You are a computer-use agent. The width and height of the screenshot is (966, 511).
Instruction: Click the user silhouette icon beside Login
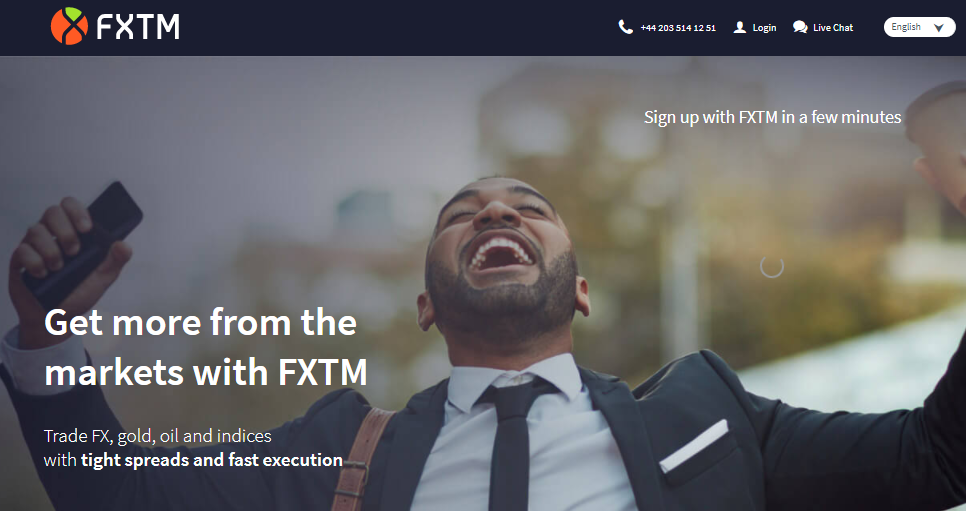739,27
